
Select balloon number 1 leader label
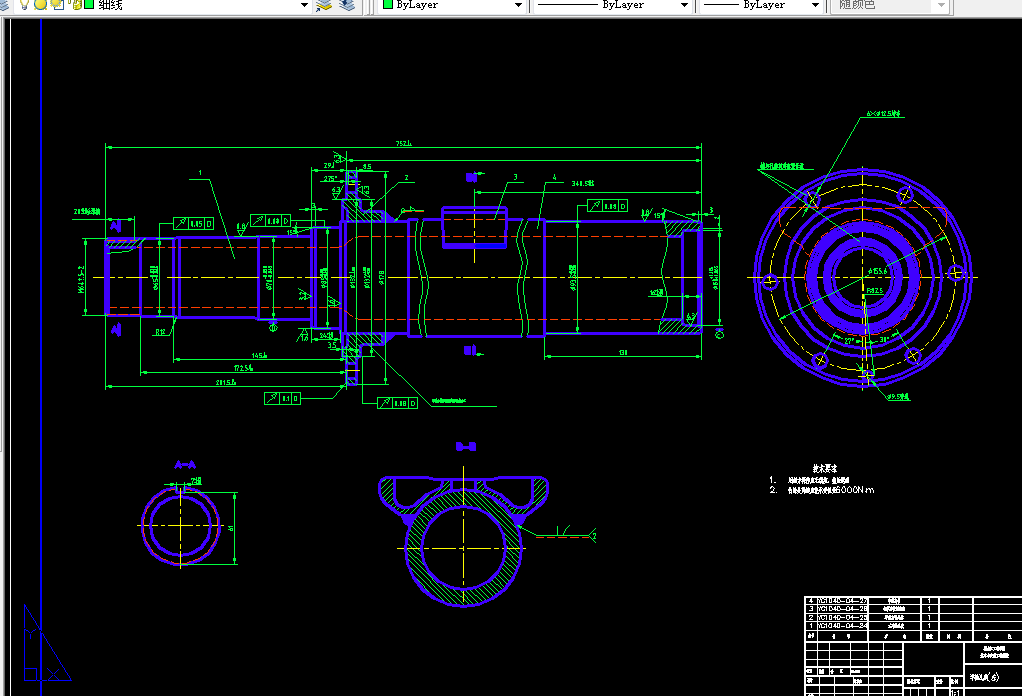[x=200, y=173]
